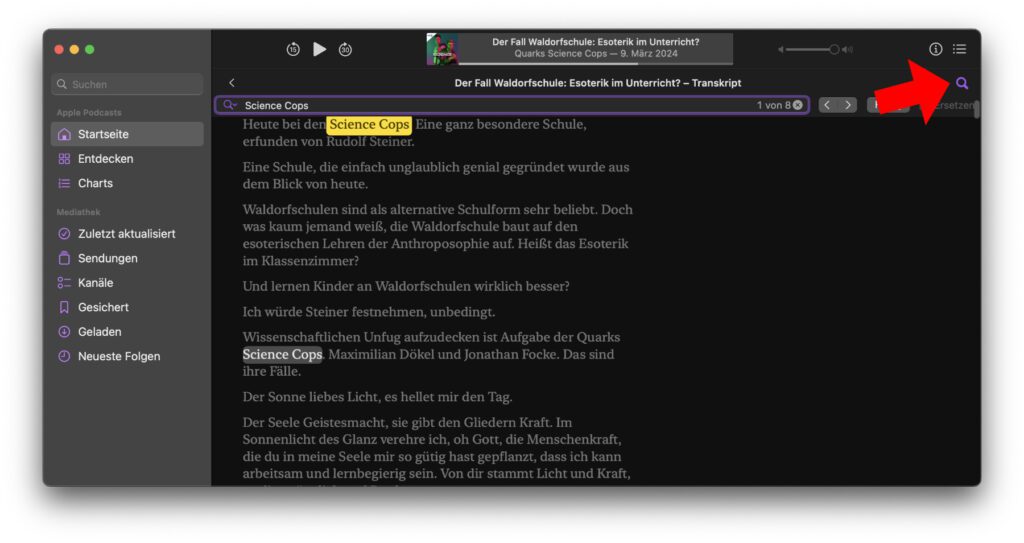Open episode info panel
The height and width of the screenshot is (543, 1024).
pos(936,49)
